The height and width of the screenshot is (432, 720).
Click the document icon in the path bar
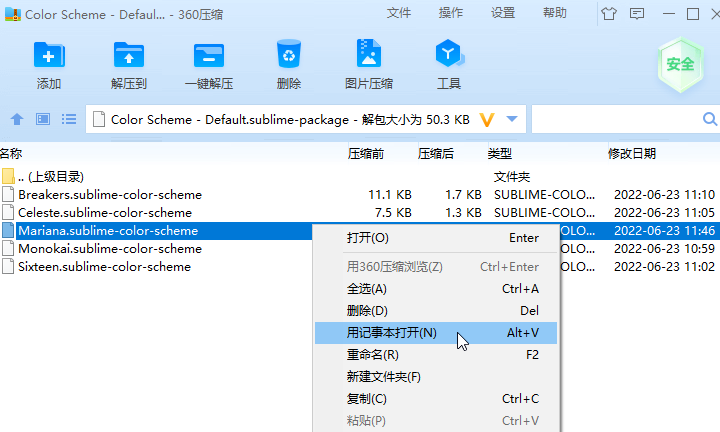click(x=98, y=119)
